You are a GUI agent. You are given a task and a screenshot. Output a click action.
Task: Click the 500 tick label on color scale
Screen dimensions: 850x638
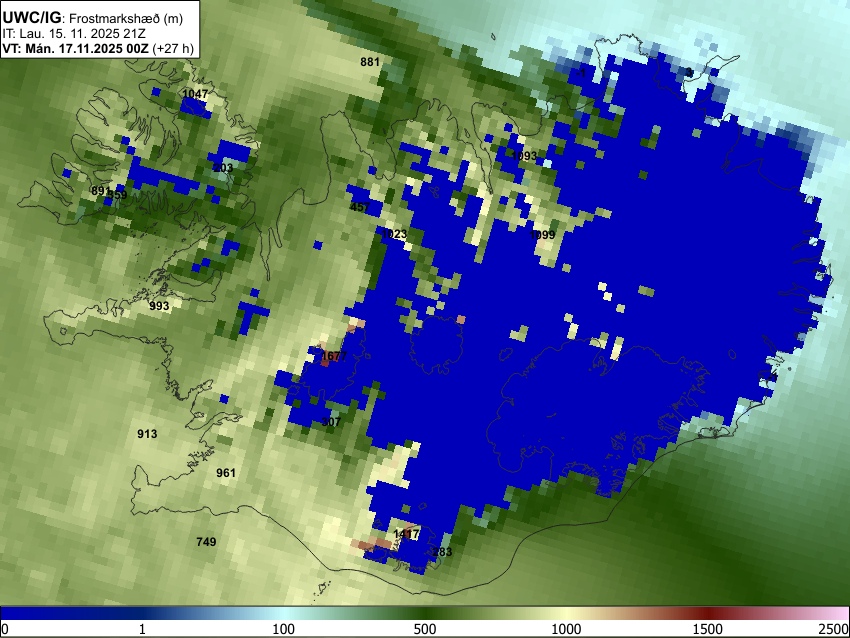coord(425,629)
